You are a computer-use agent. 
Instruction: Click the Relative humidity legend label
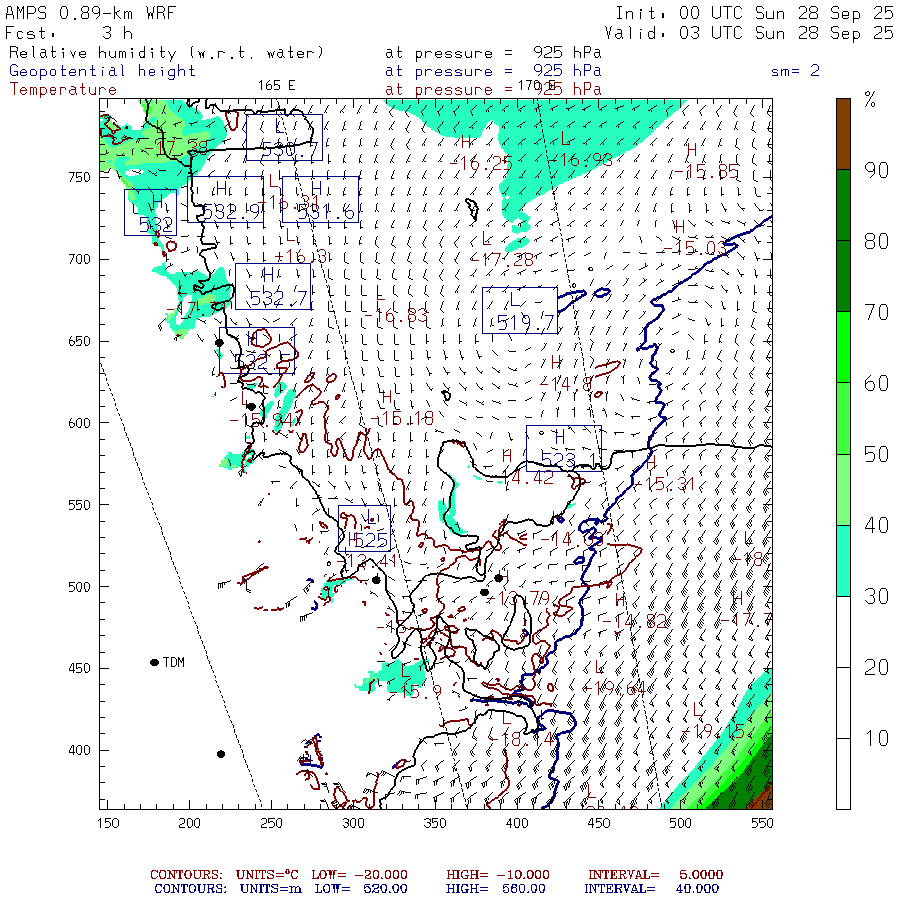[x=166, y=52]
